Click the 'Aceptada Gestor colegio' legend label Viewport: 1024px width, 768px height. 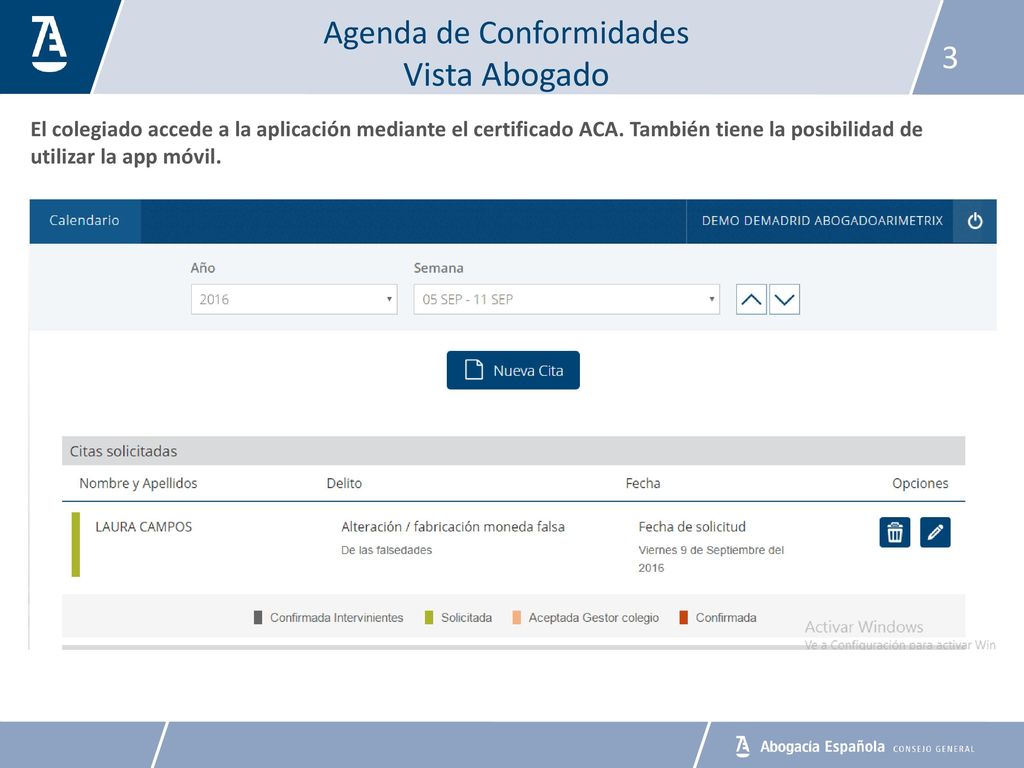click(x=594, y=618)
